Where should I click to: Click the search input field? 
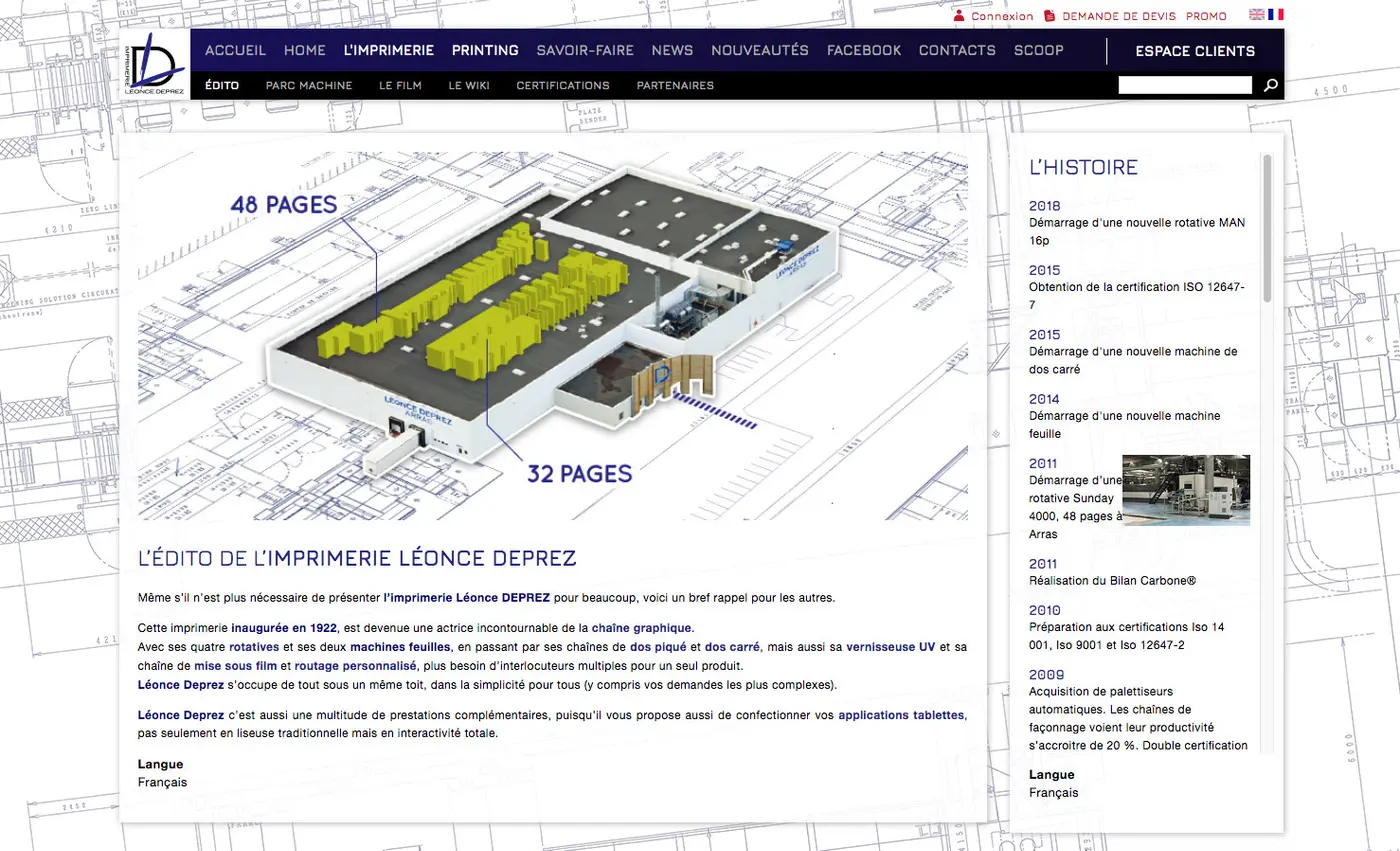pyautogui.click(x=1185, y=85)
